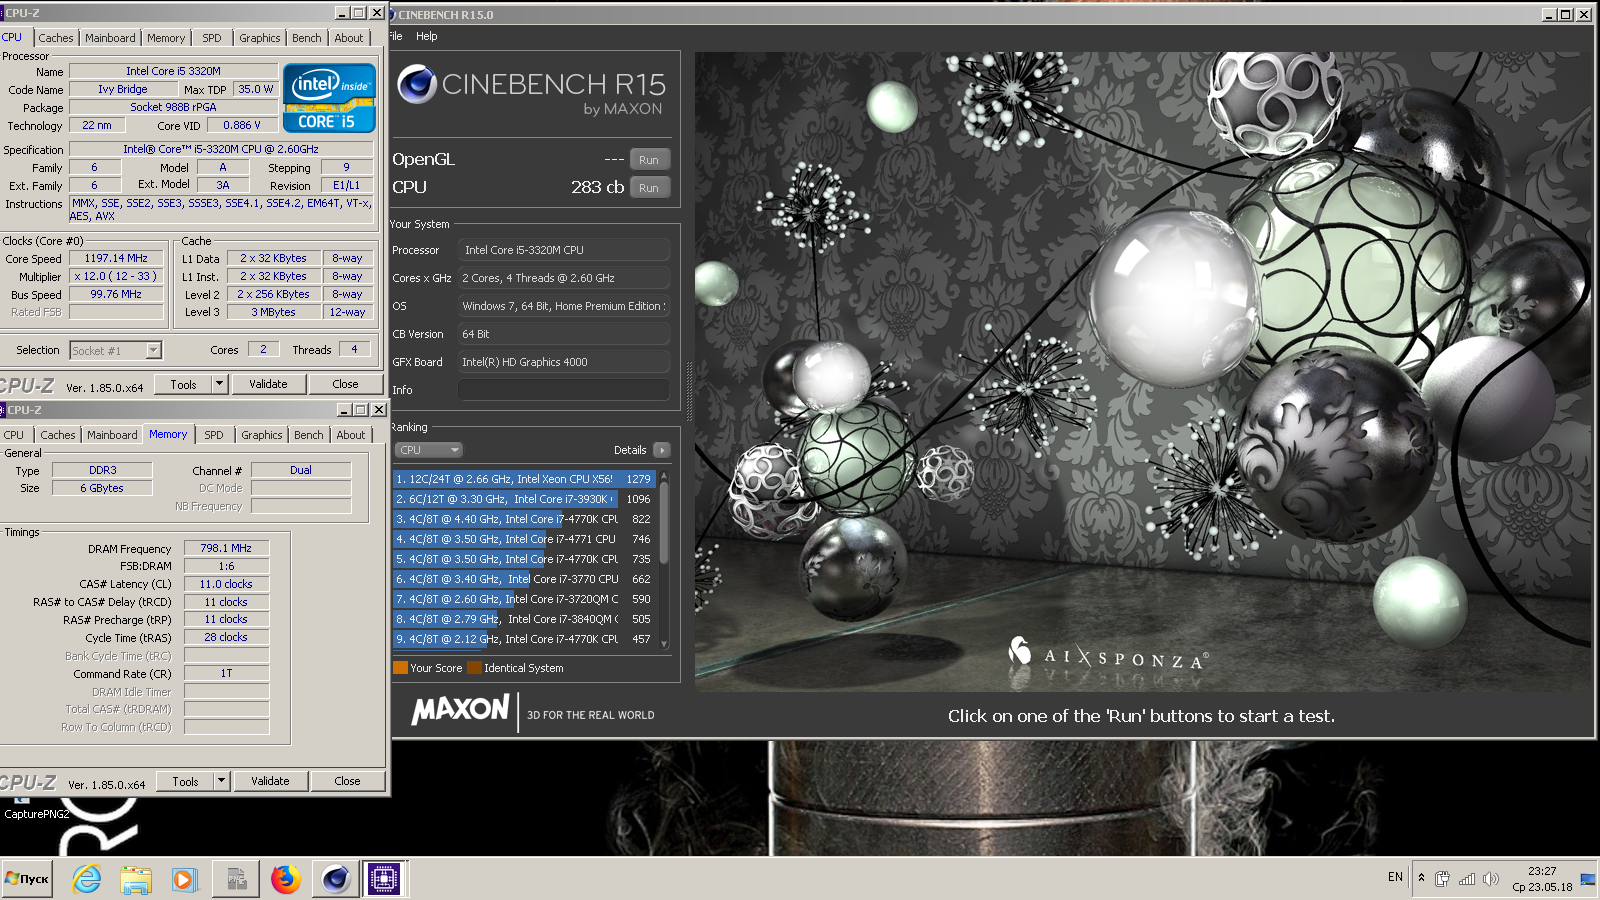
Task: Run the CPU benchmark
Action: (x=649, y=188)
